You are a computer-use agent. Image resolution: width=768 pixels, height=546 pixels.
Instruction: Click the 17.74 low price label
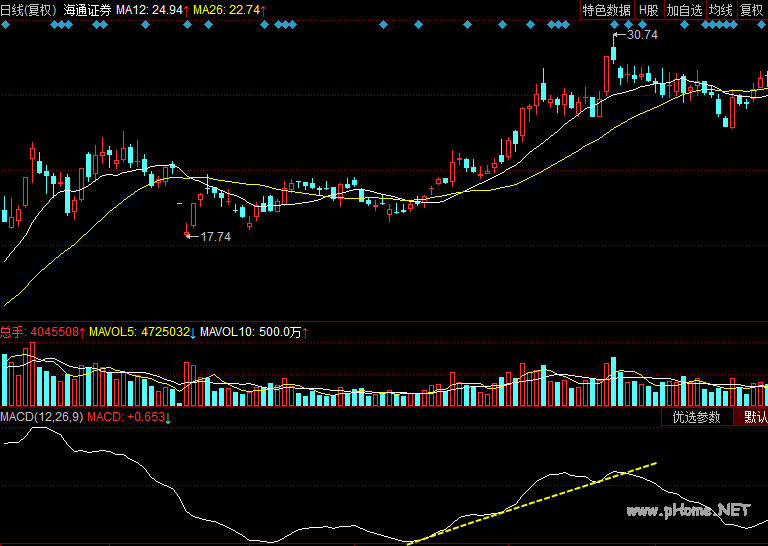pyautogui.click(x=215, y=237)
